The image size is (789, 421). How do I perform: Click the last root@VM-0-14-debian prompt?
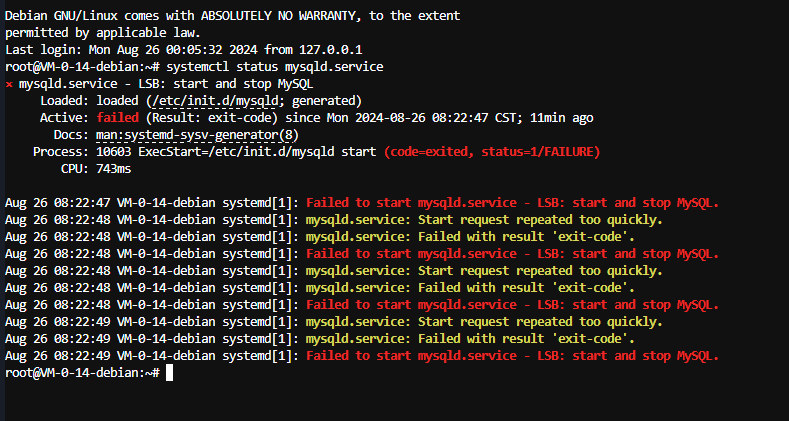83,373
